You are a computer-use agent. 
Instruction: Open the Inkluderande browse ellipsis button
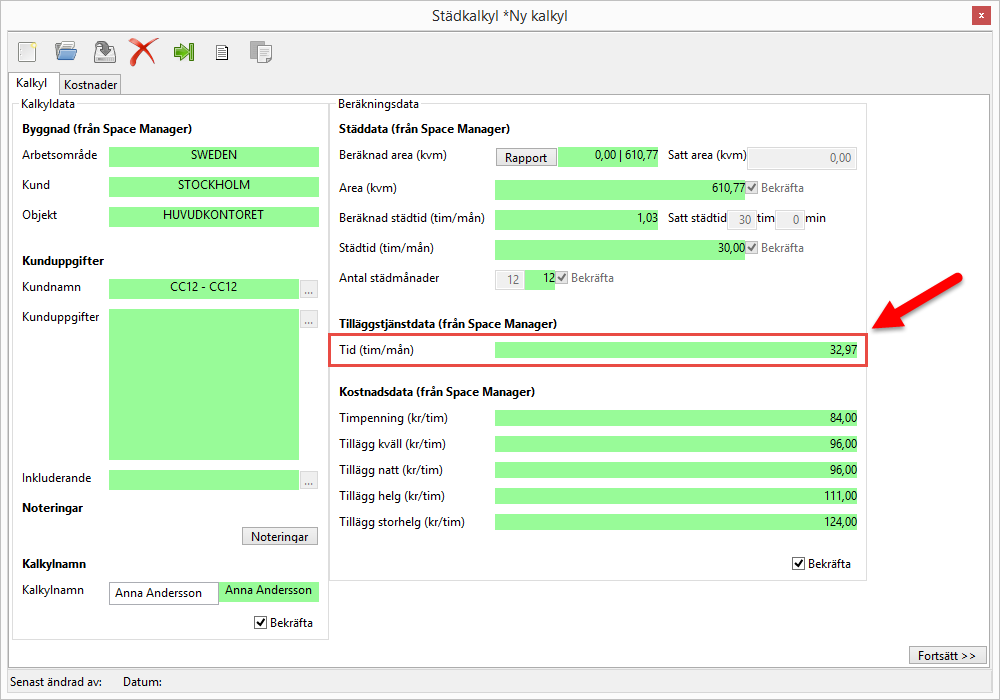point(309,480)
